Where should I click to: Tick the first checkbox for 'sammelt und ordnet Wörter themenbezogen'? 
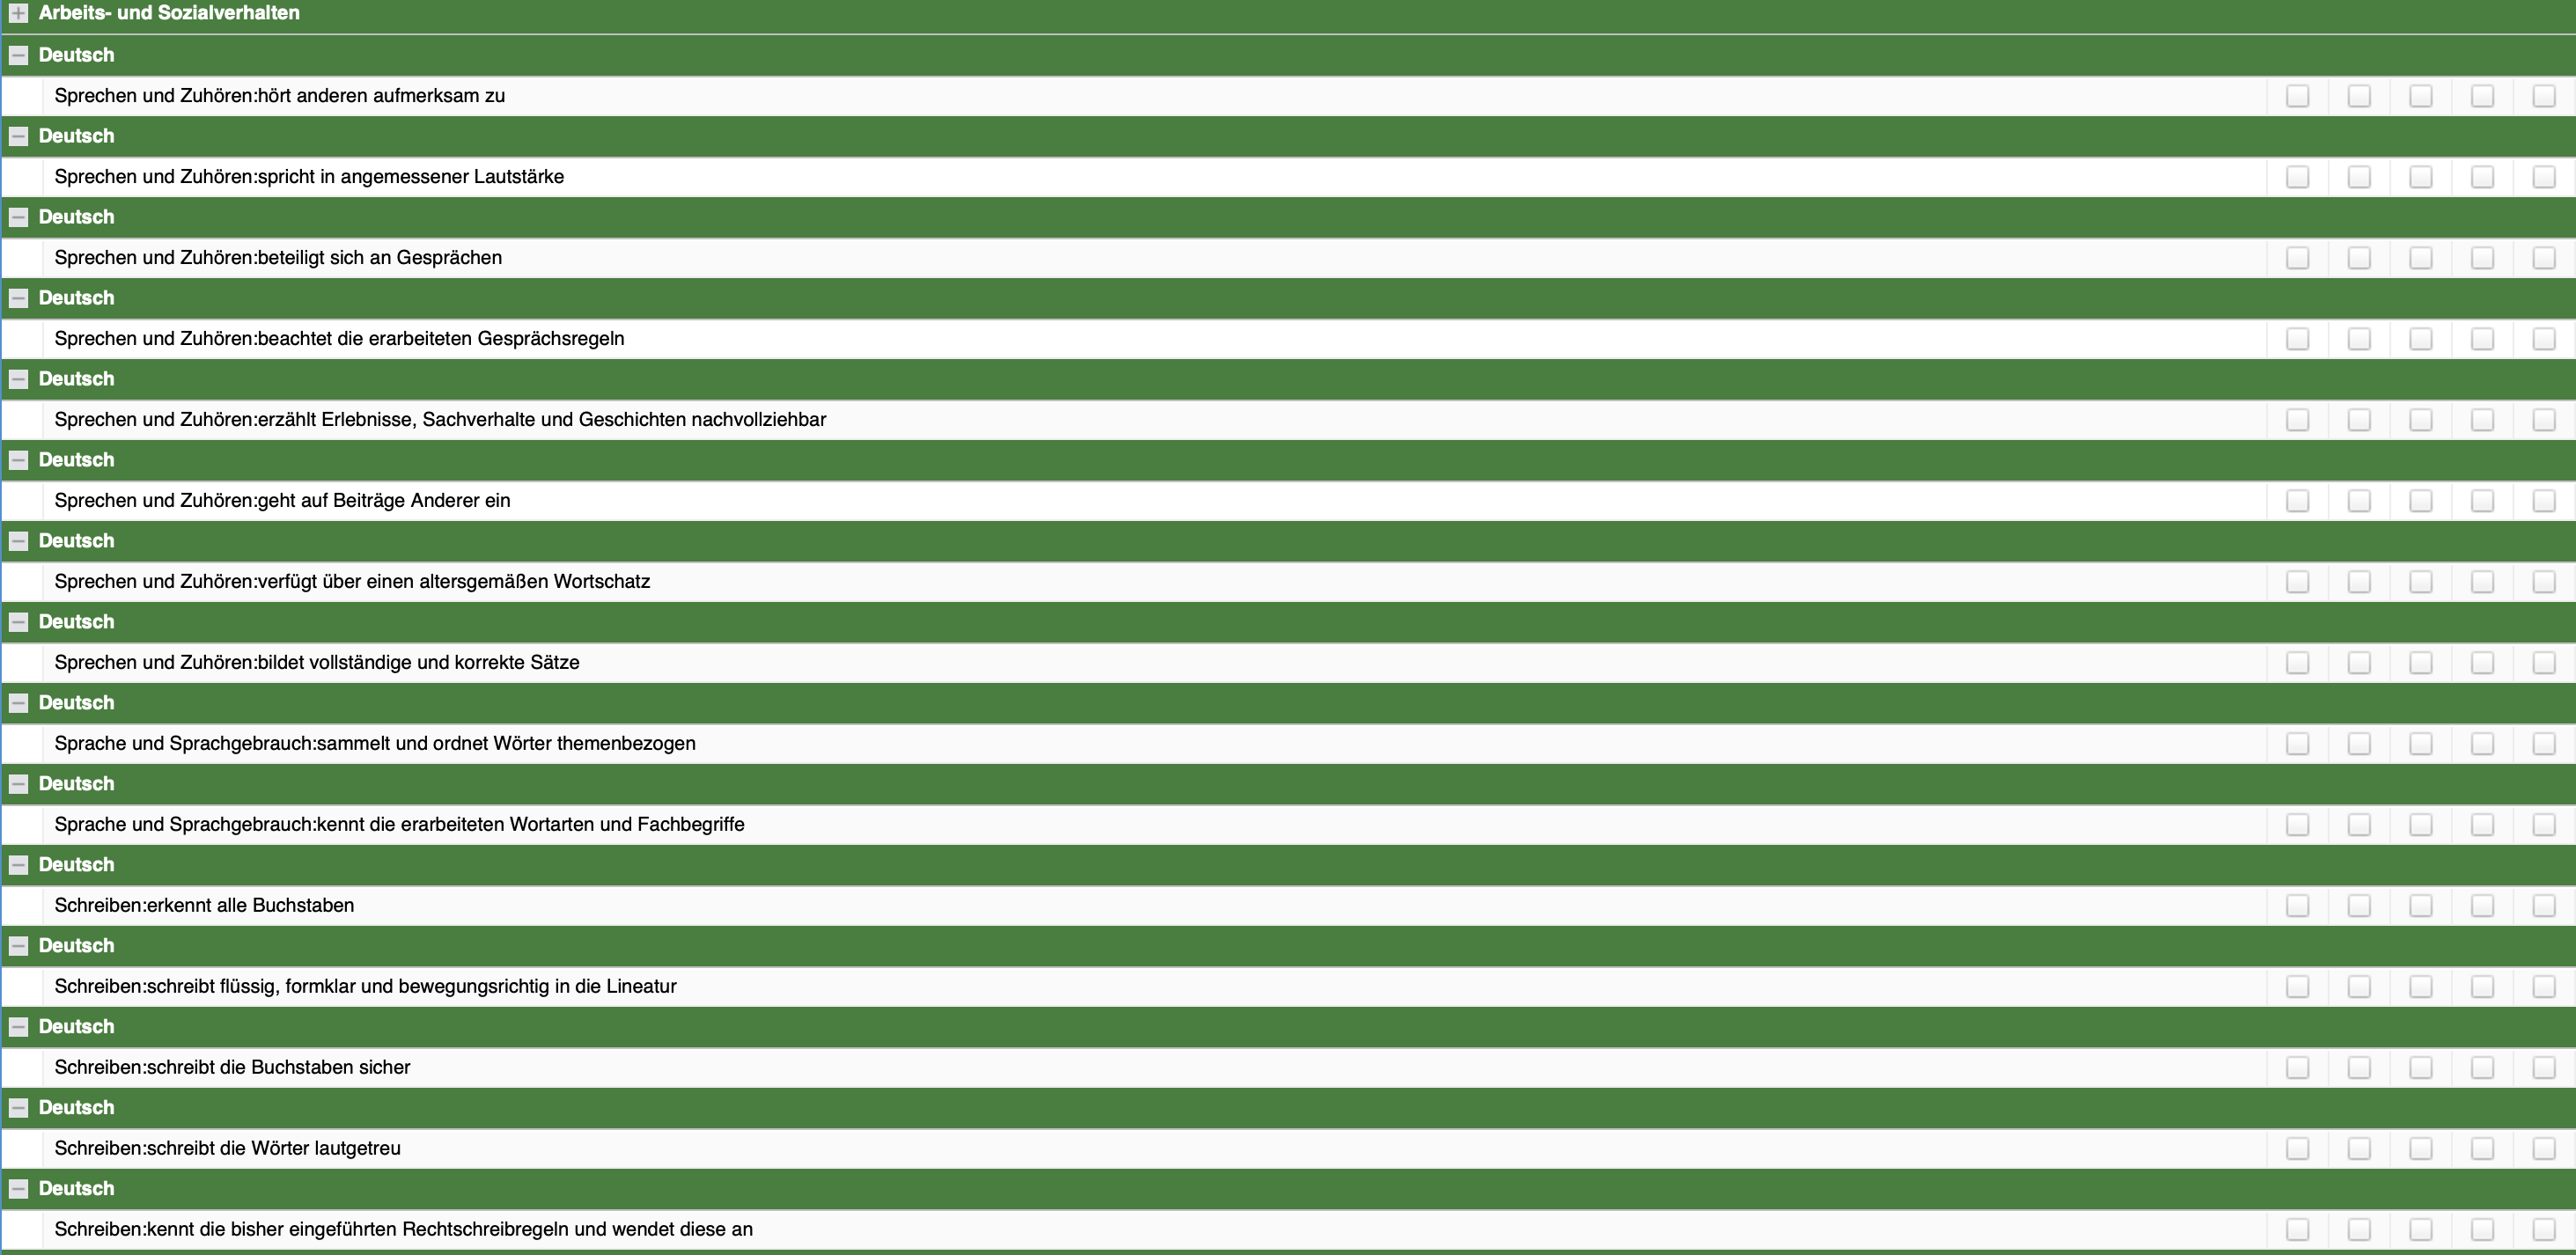2298,744
